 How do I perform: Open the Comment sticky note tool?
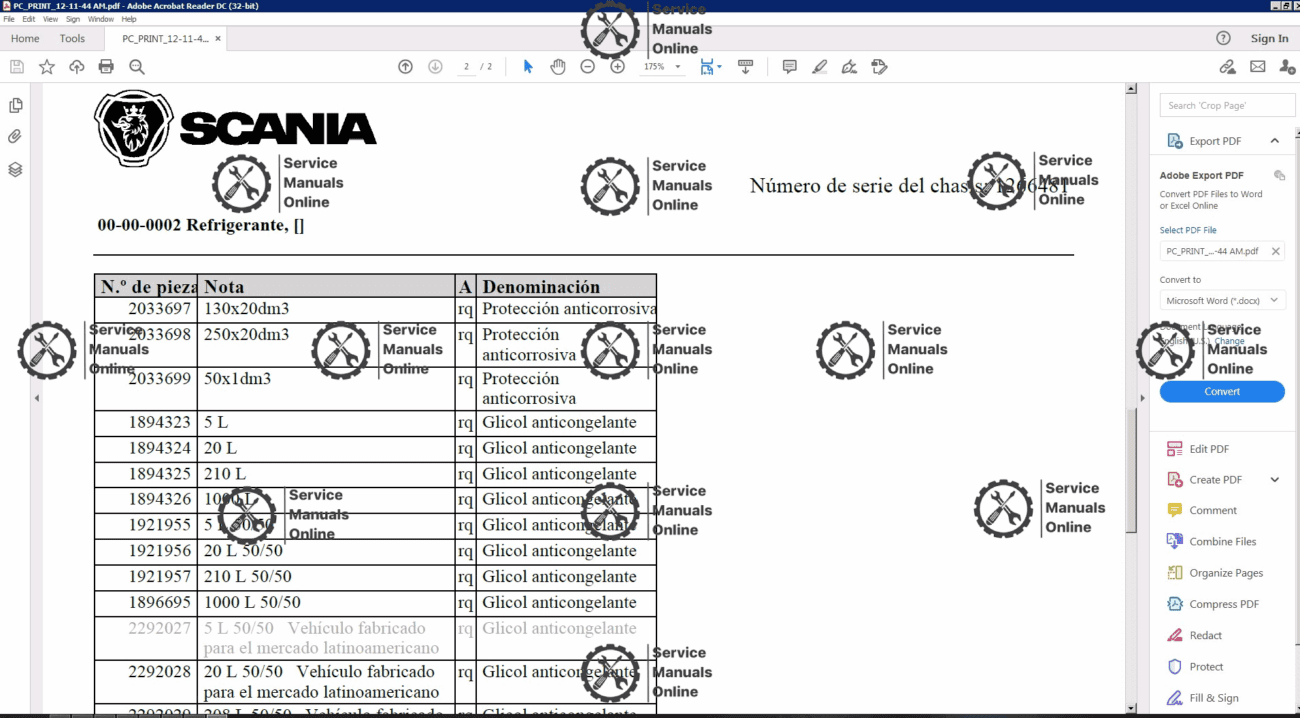coord(789,66)
